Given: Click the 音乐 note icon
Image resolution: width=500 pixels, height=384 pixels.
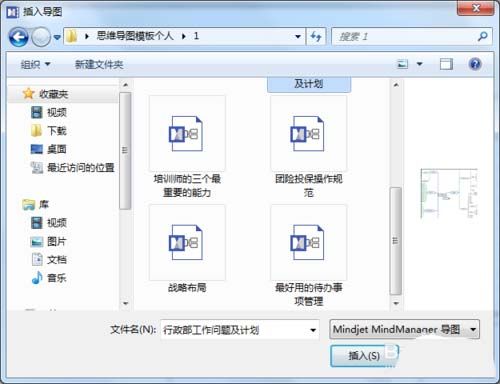Looking at the screenshot, I should [x=37, y=277].
